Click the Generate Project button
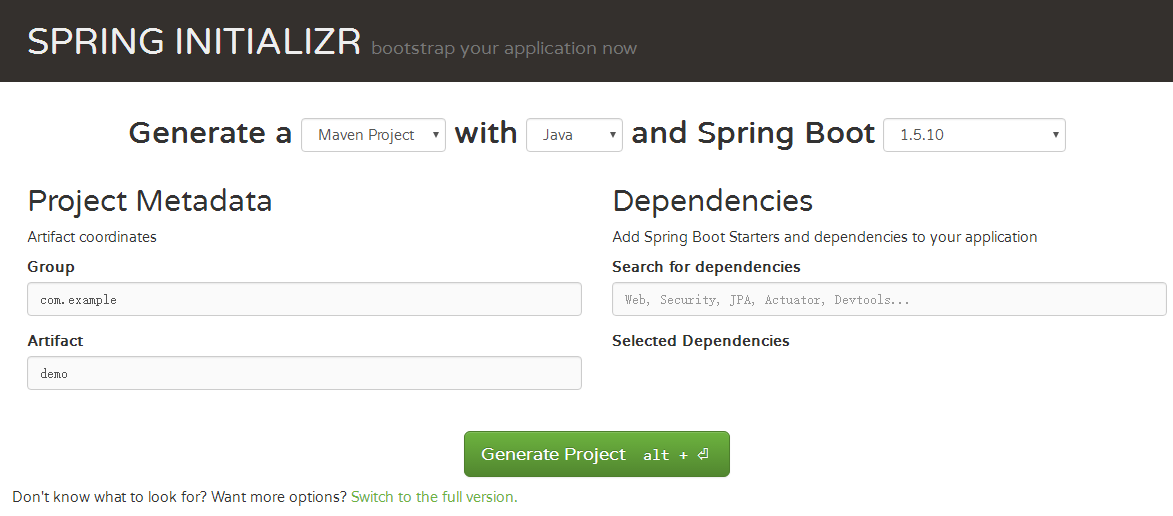The height and width of the screenshot is (516, 1173). click(596, 454)
